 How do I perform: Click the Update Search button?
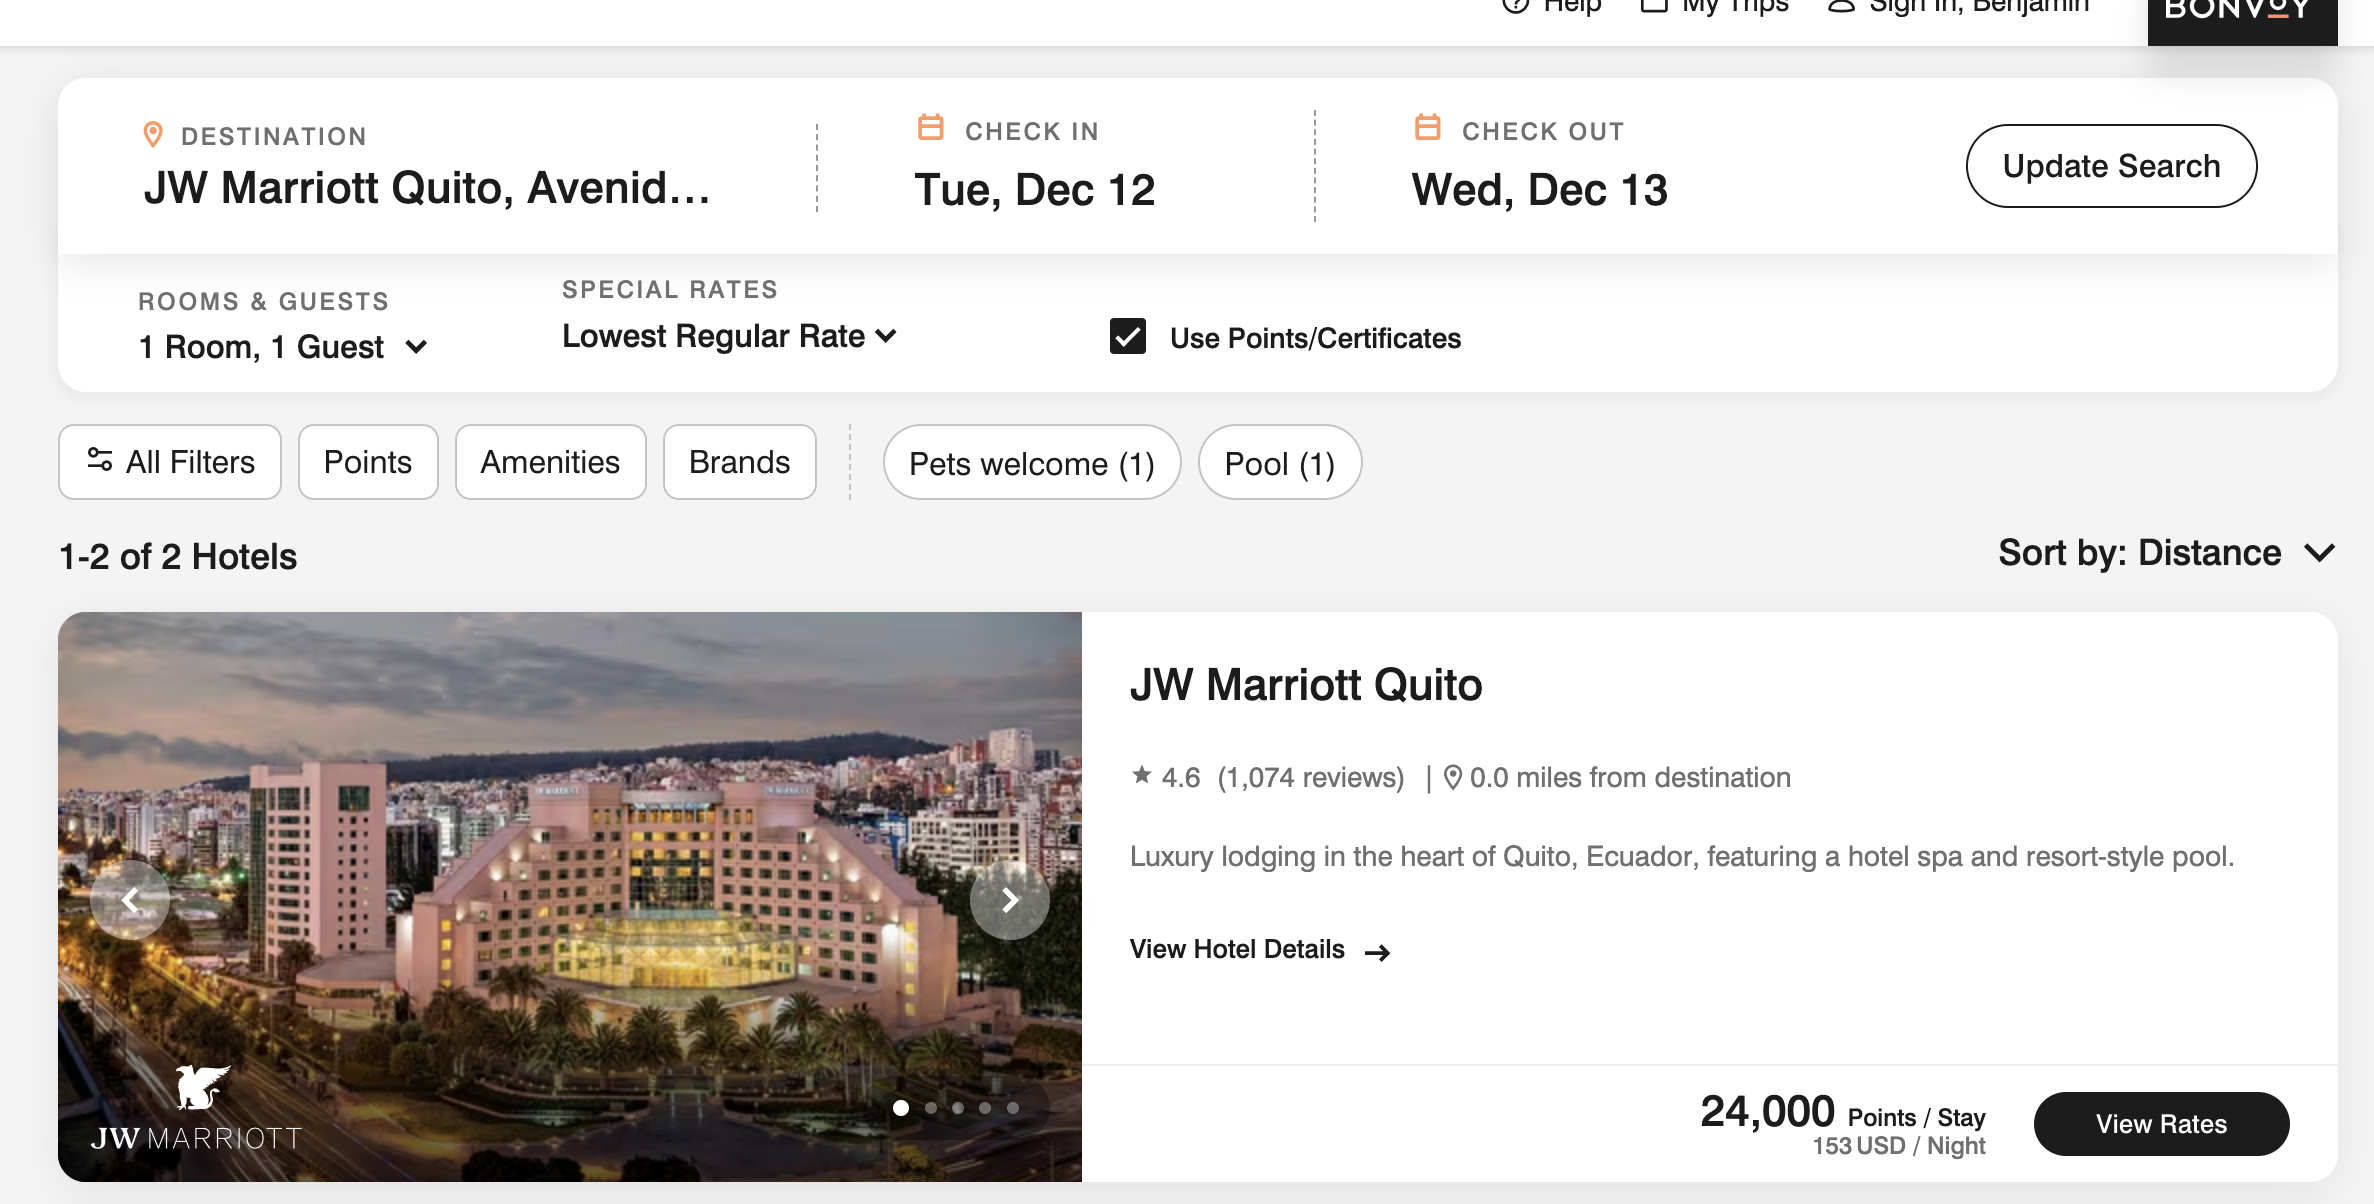(x=2111, y=166)
